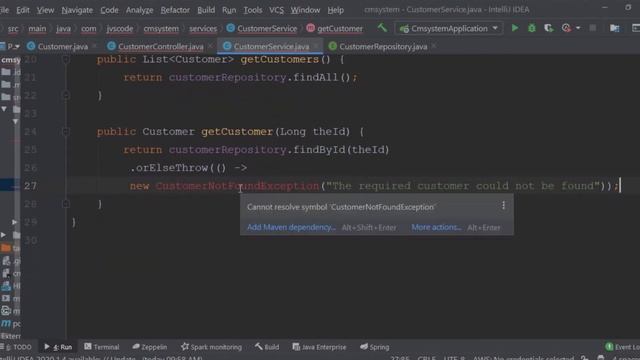Open the Navigate menu
The image size is (640, 360).
pos(77,10)
